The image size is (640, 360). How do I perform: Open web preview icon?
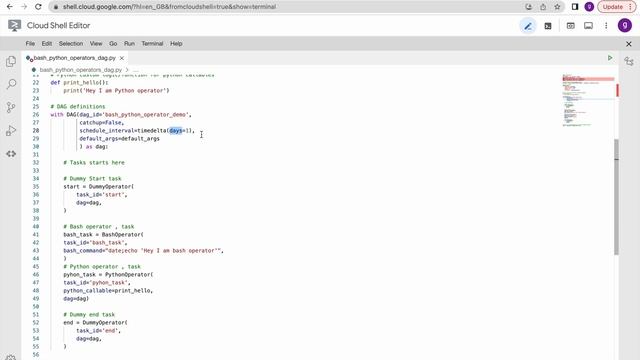point(571,26)
